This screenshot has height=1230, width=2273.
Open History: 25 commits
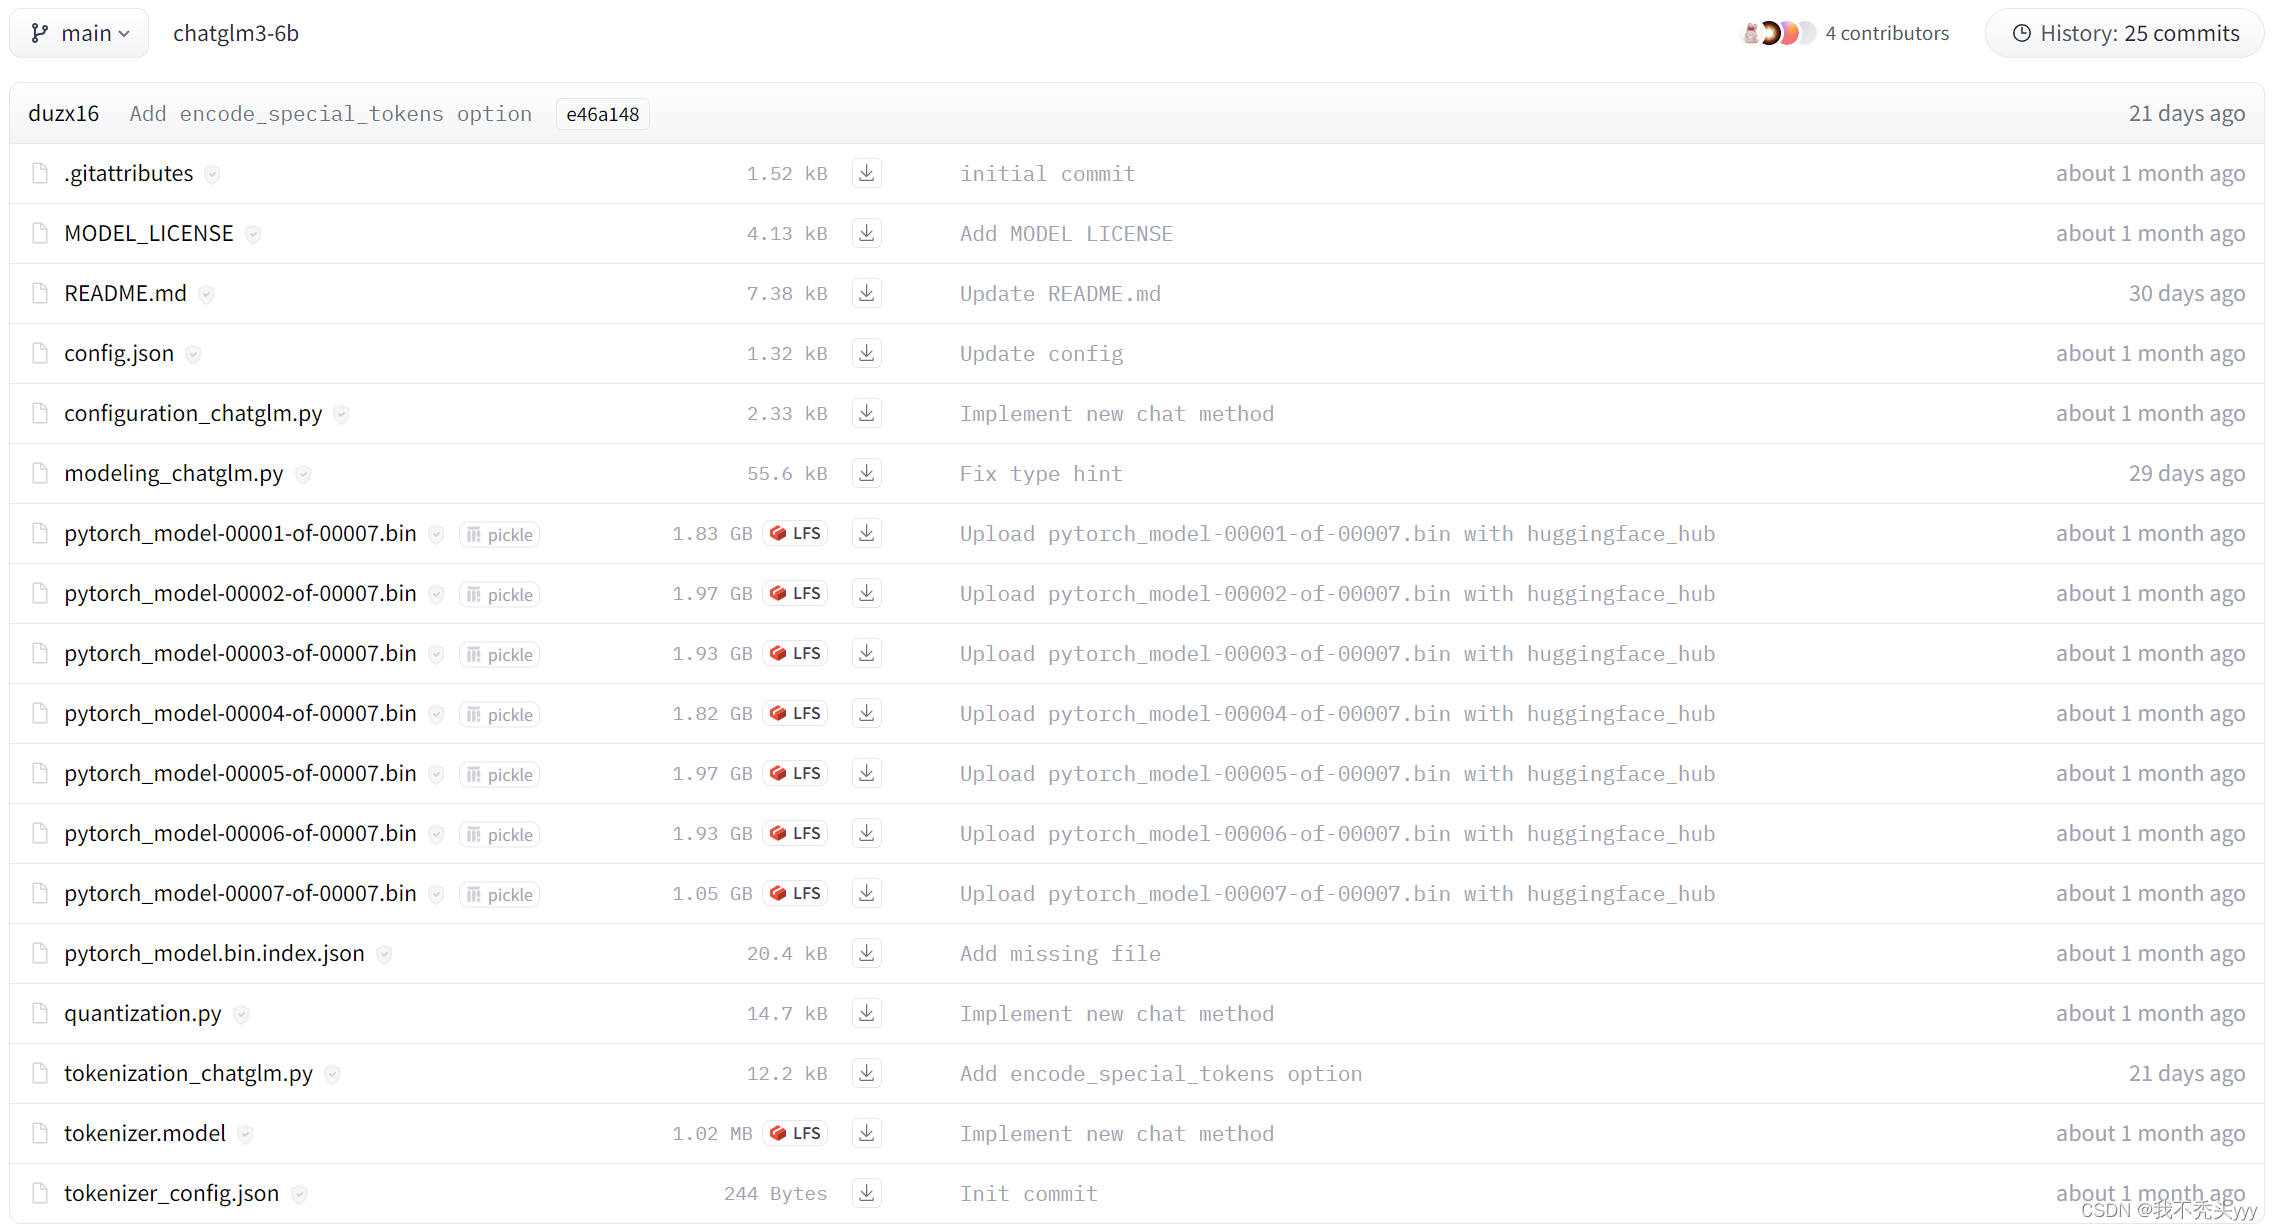tap(2125, 33)
